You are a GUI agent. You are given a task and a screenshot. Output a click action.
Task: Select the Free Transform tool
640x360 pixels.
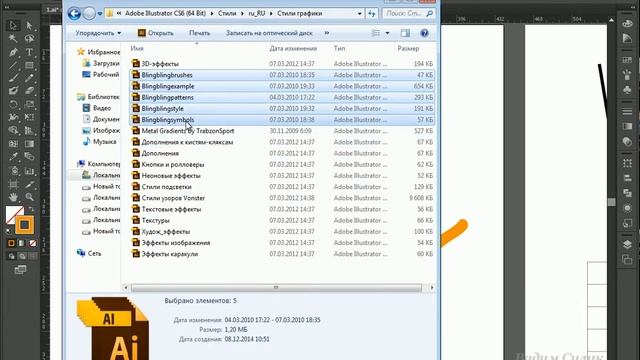[x=29, y=117]
